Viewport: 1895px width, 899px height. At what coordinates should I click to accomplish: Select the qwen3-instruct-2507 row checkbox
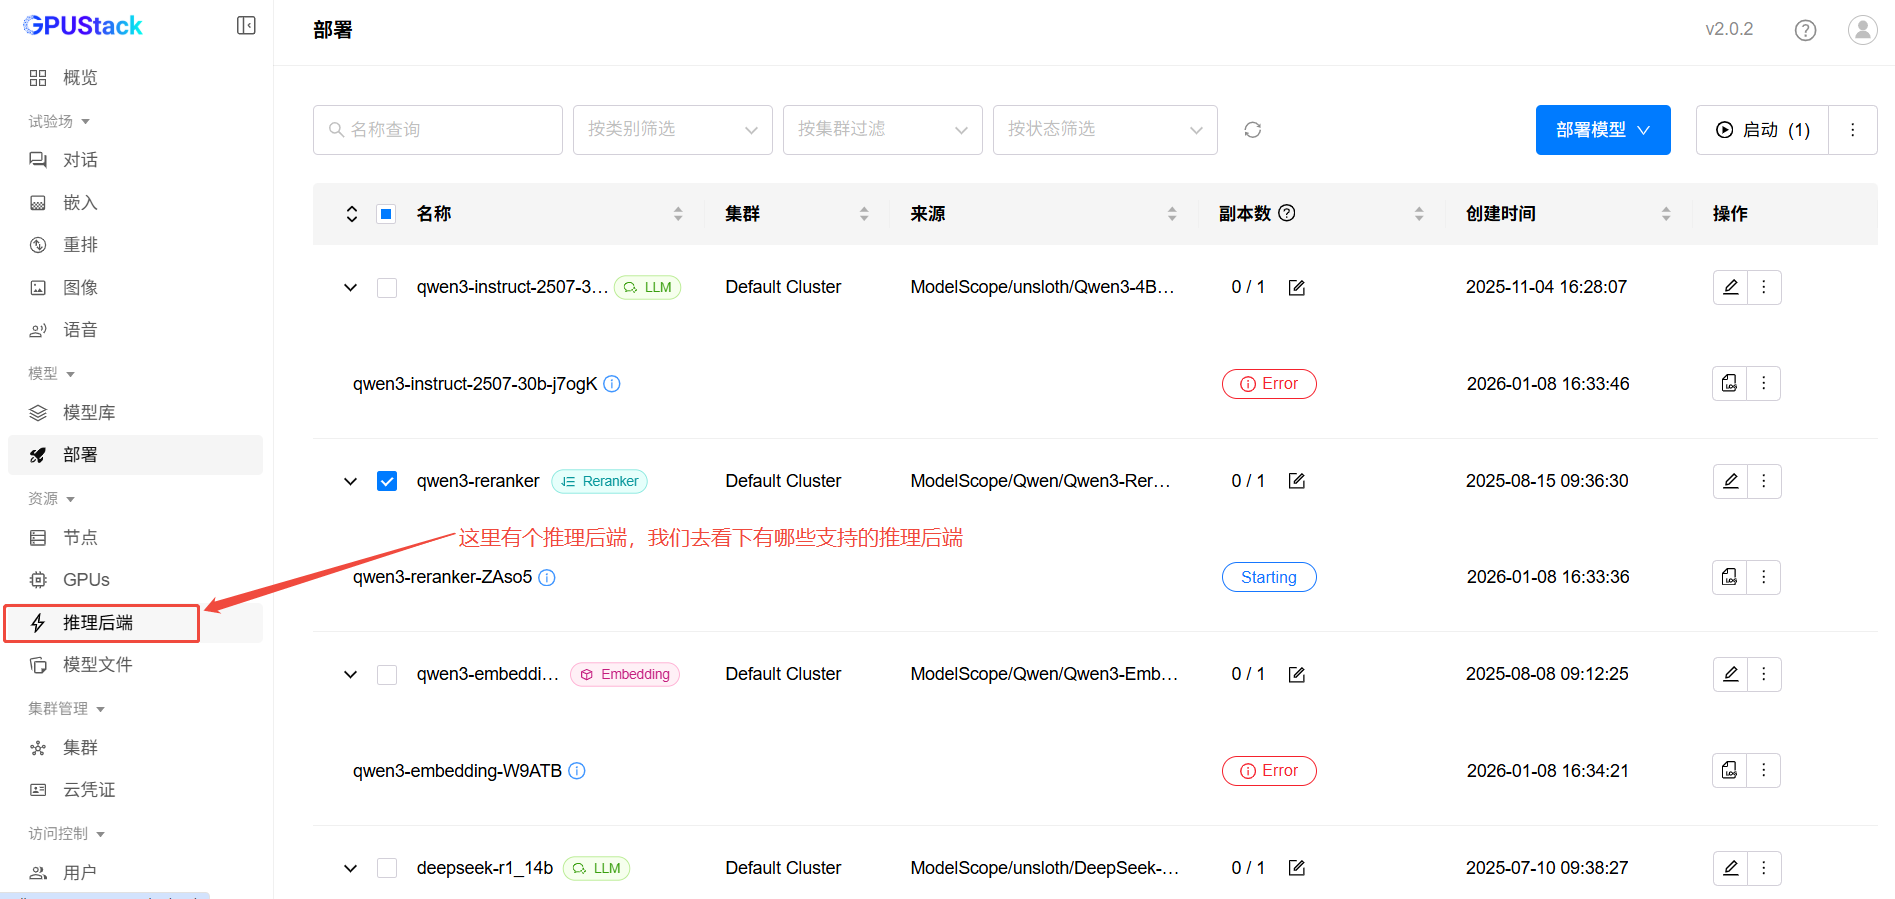click(387, 288)
